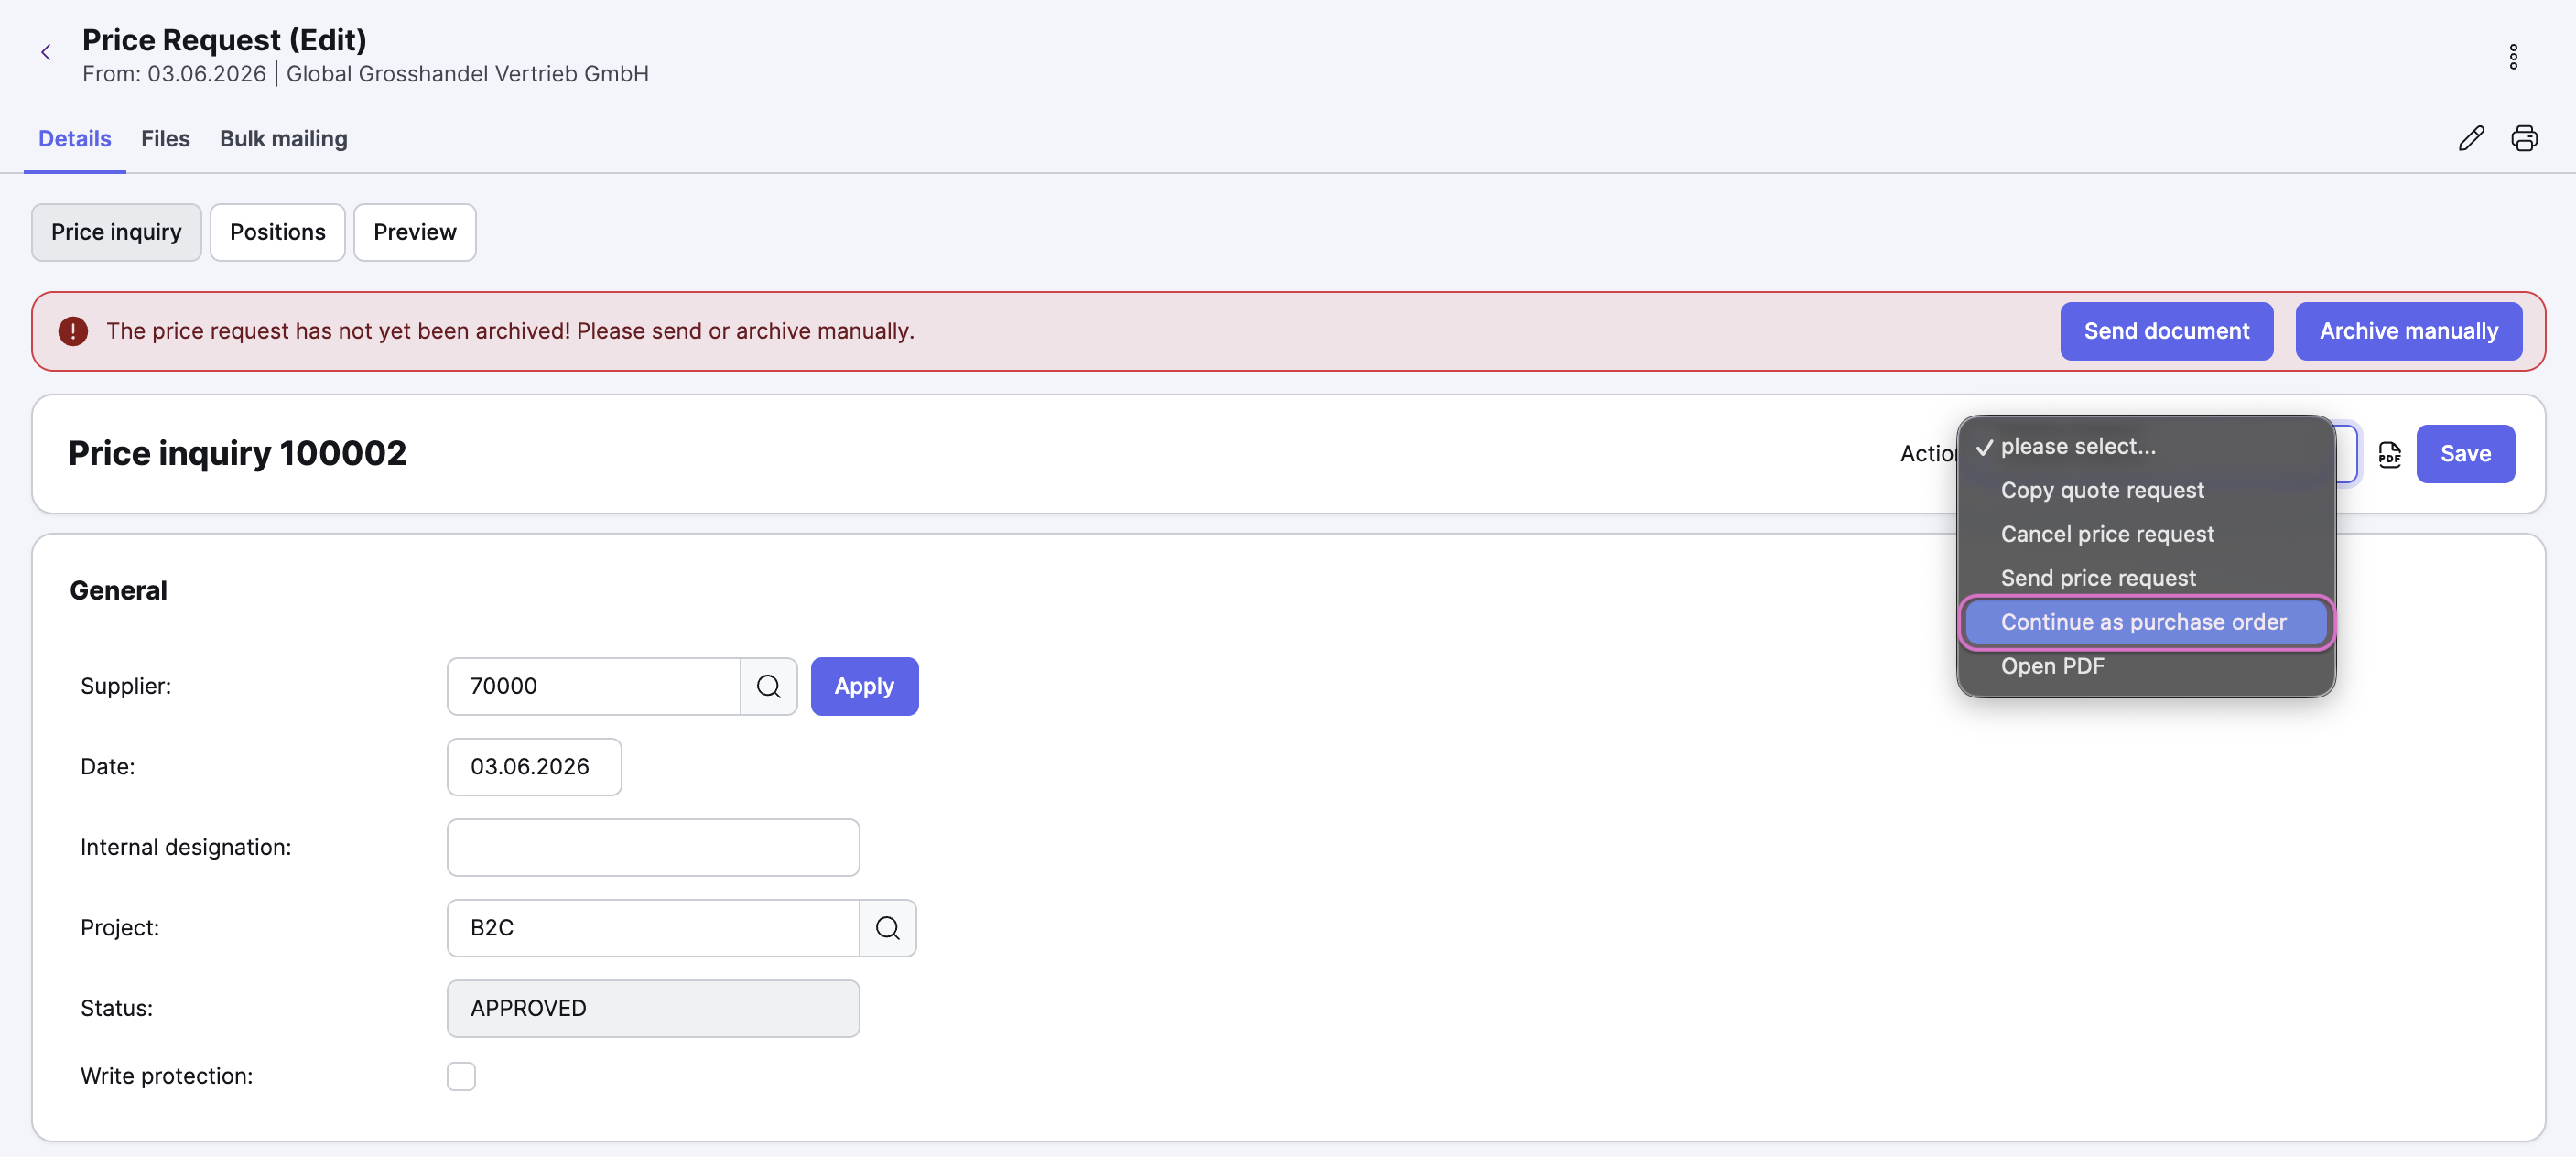The image size is (2576, 1157).
Task: Search suppliers with the magnifier icon
Action: click(x=768, y=686)
